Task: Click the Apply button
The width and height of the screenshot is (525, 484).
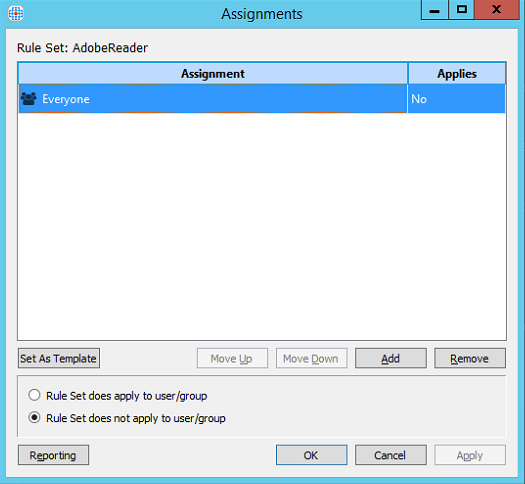Action: click(470, 455)
